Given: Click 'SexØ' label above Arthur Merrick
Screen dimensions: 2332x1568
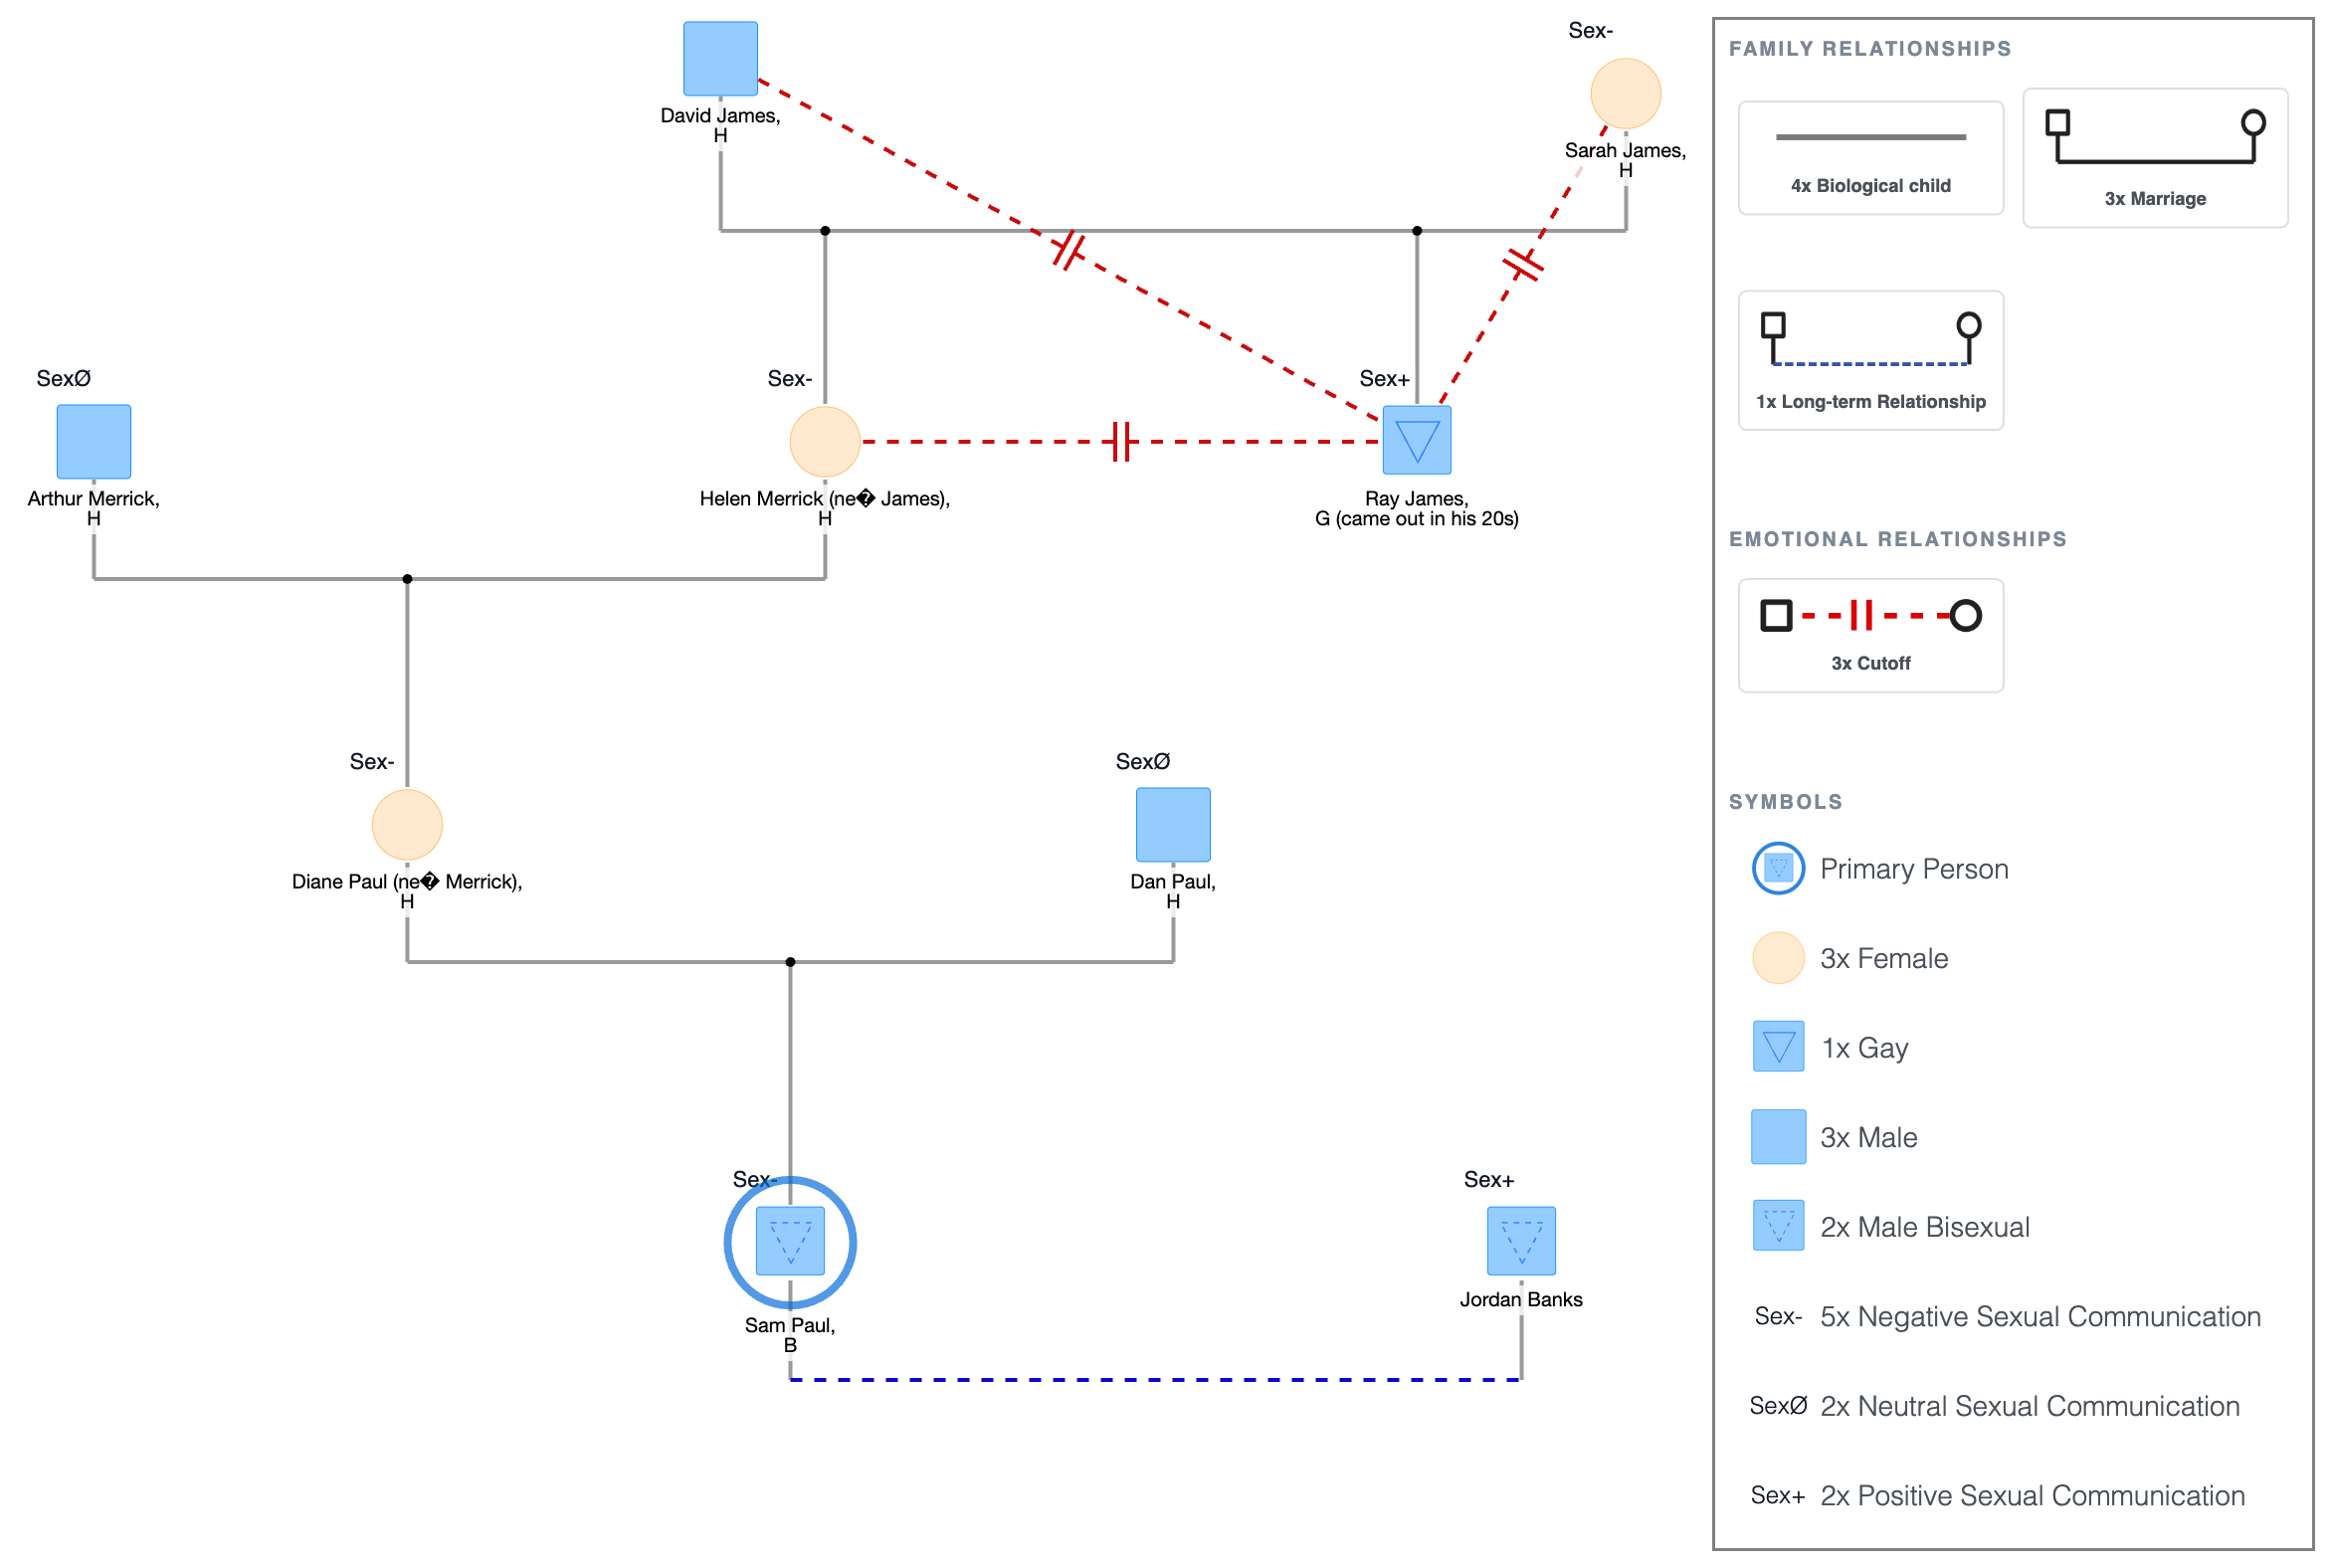Looking at the screenshot, I should [63, 378].
